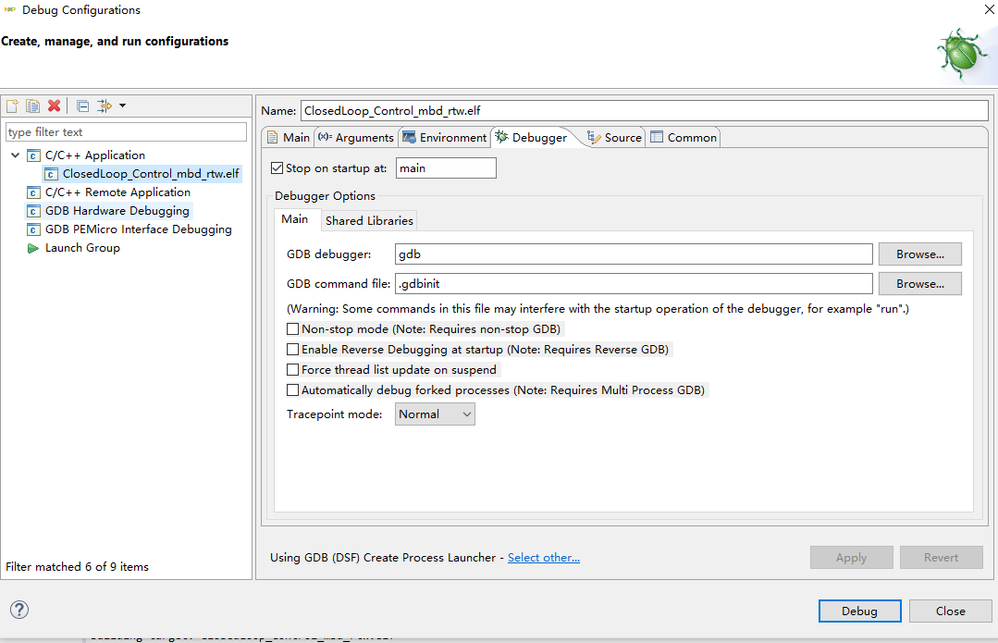Click the GDB PEMicro Interface Debugging icon
Viewport: 998px width, 643px height.
(x=34, y=229)
